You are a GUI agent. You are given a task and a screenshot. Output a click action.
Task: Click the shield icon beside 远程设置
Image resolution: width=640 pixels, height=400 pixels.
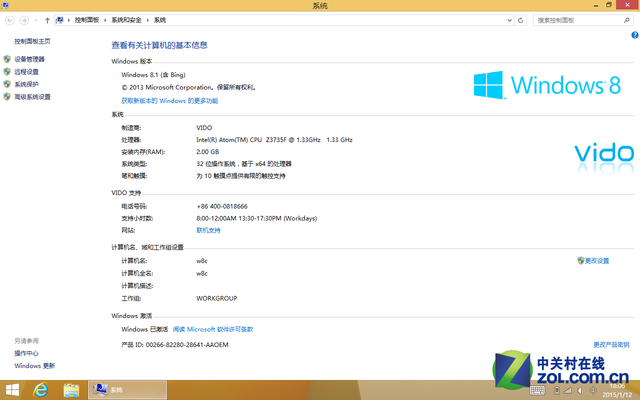tap(7, 72)
